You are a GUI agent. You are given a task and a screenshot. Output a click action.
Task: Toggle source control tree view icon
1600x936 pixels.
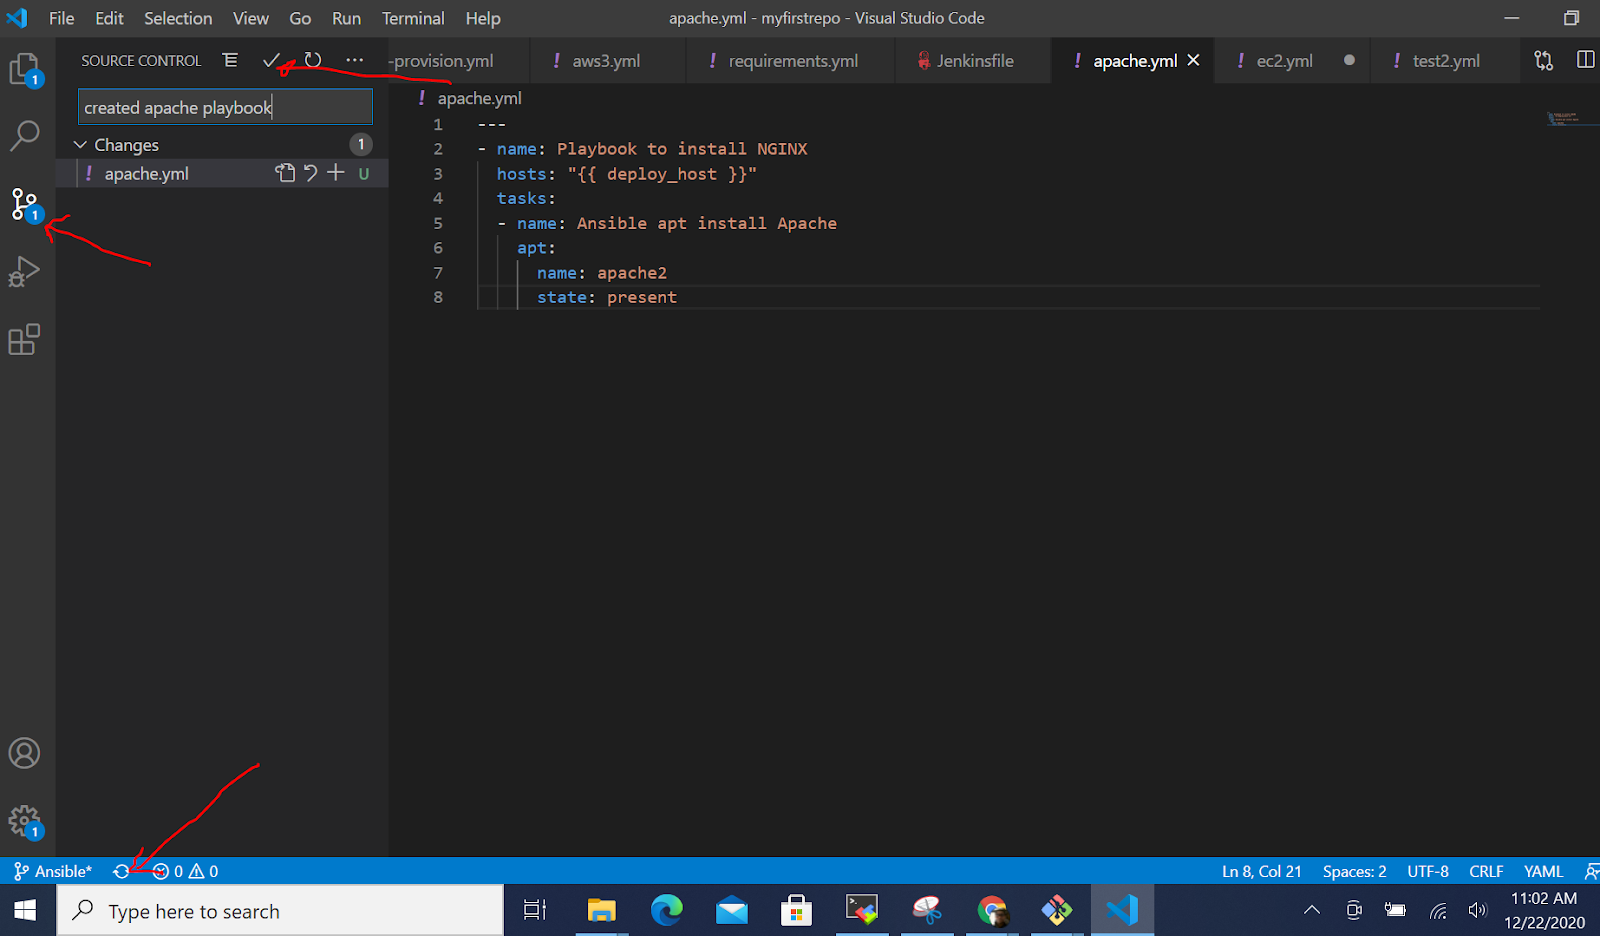click(230, 60)
